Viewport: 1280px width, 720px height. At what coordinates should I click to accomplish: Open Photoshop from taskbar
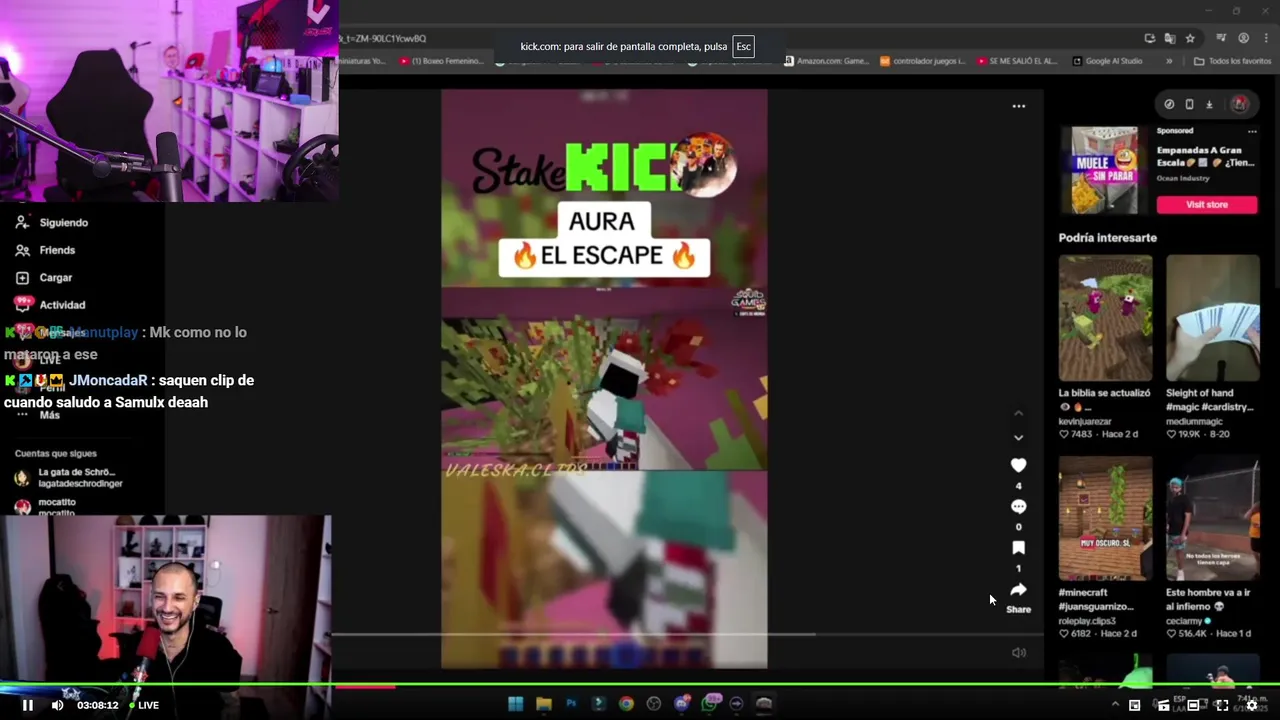tap(571, 704)
